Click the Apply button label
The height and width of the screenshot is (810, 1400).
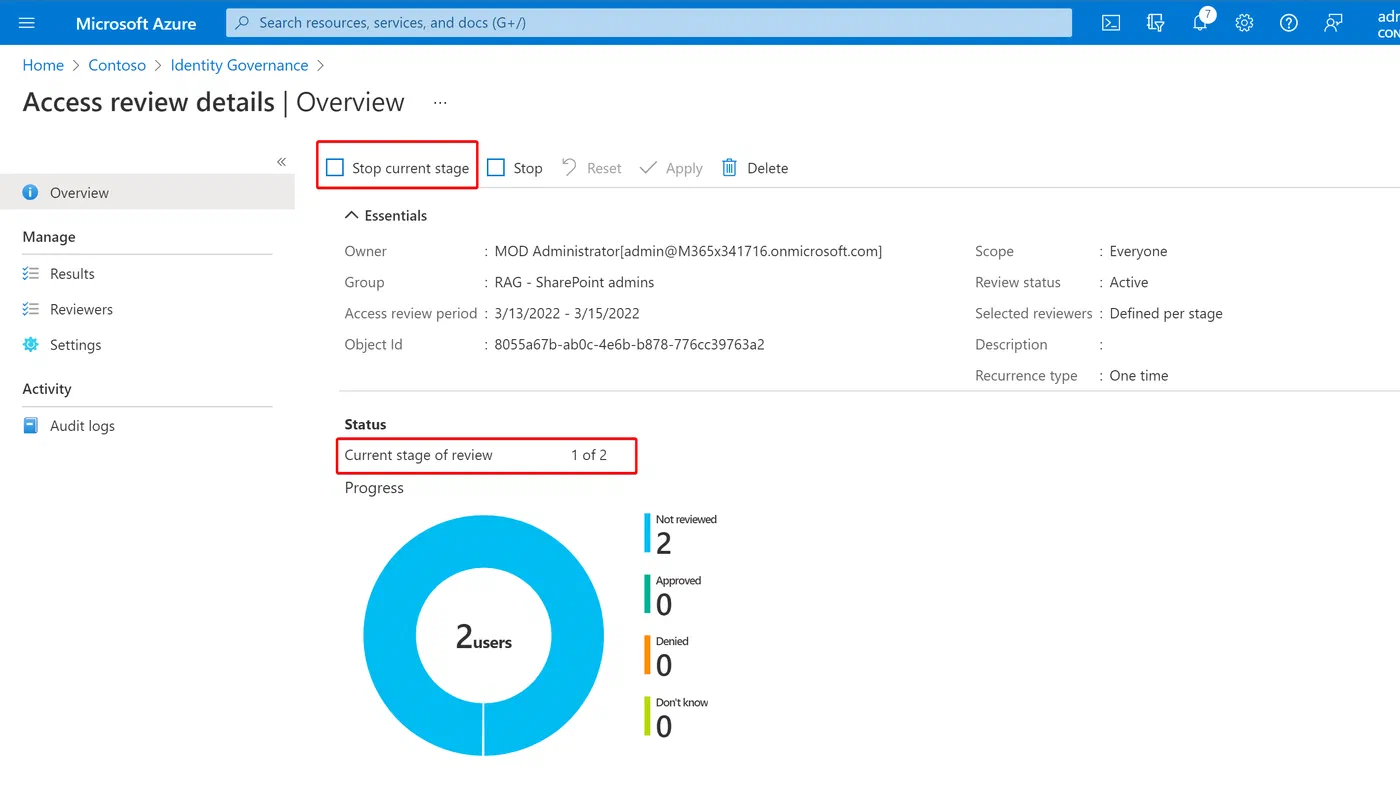684,168
